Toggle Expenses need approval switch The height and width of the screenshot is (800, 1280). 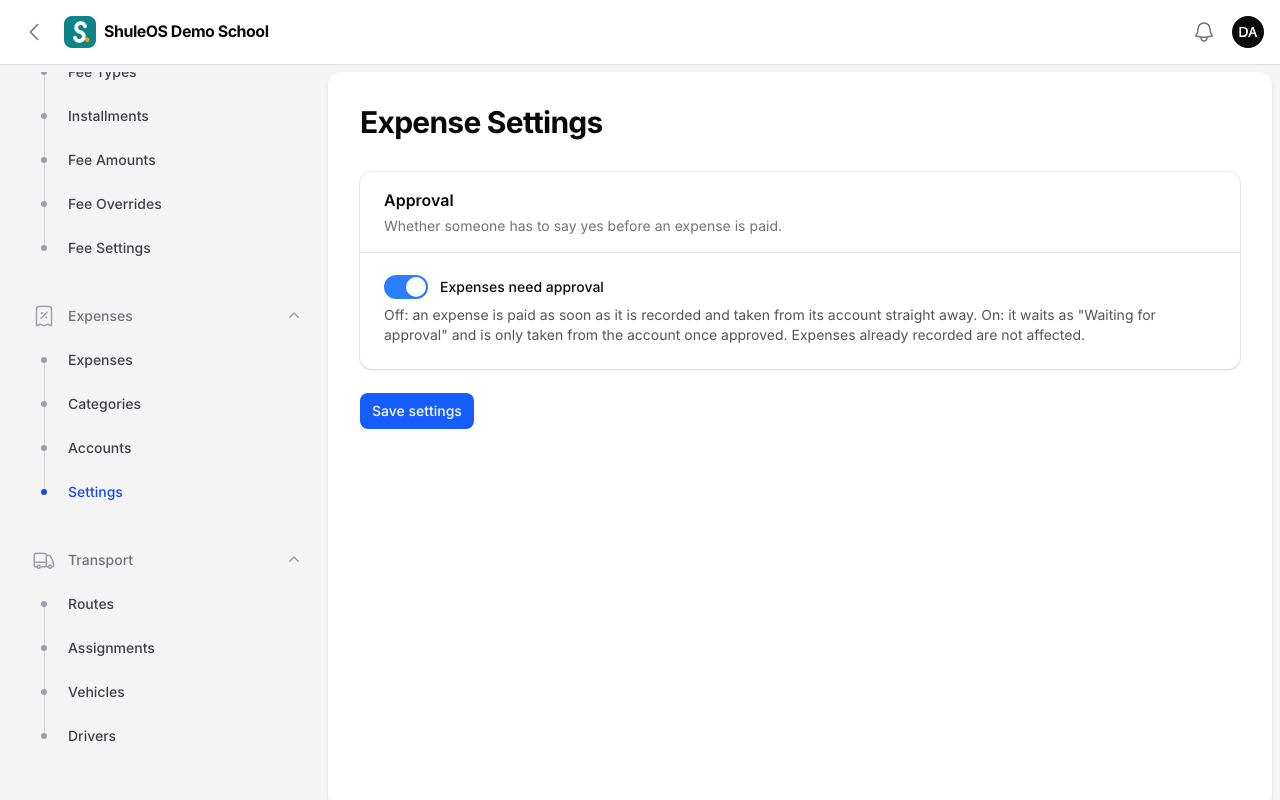click(x=406, y=287)
